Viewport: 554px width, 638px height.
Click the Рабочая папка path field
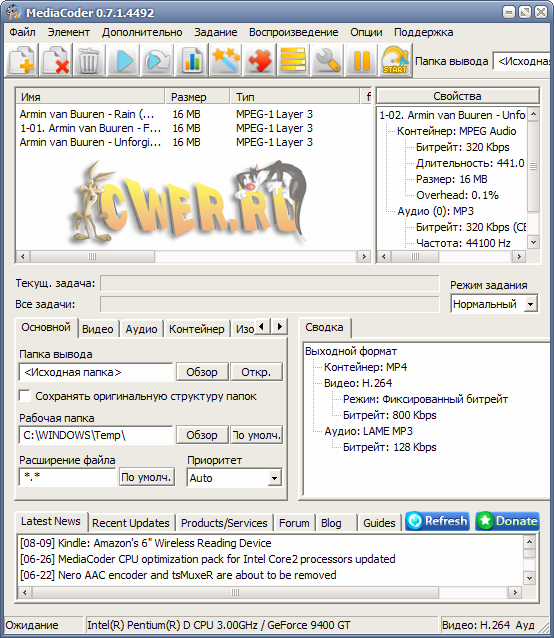click(x=96, y=435)
